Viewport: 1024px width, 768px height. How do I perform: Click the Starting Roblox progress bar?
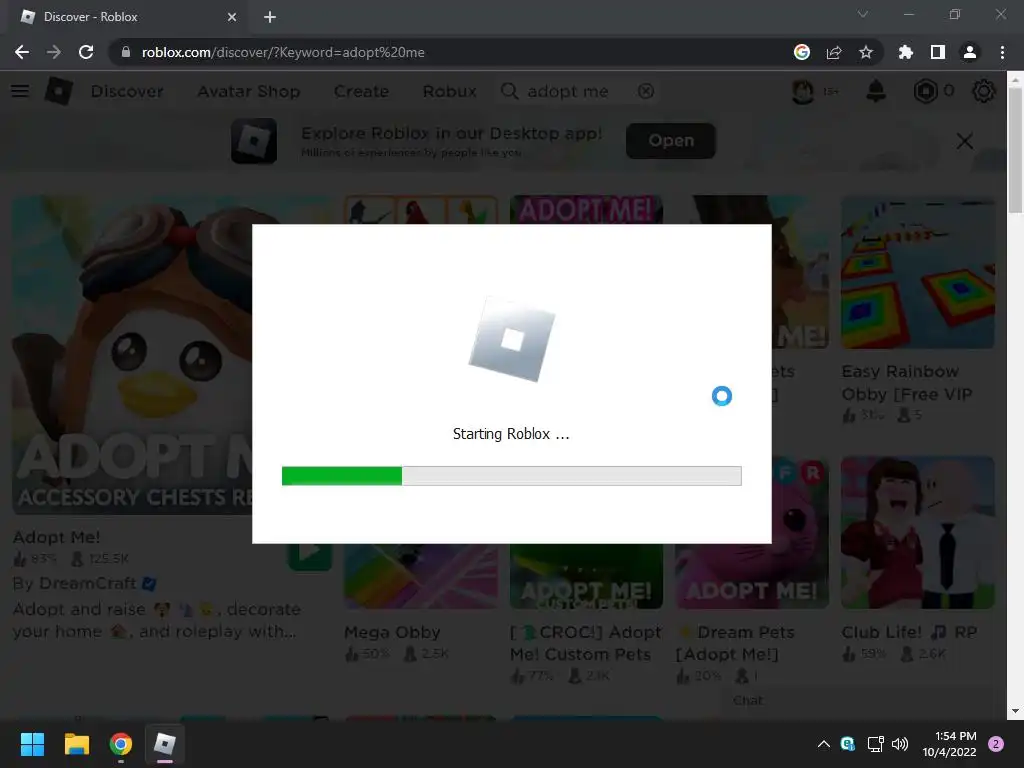[x=511, y=475]
